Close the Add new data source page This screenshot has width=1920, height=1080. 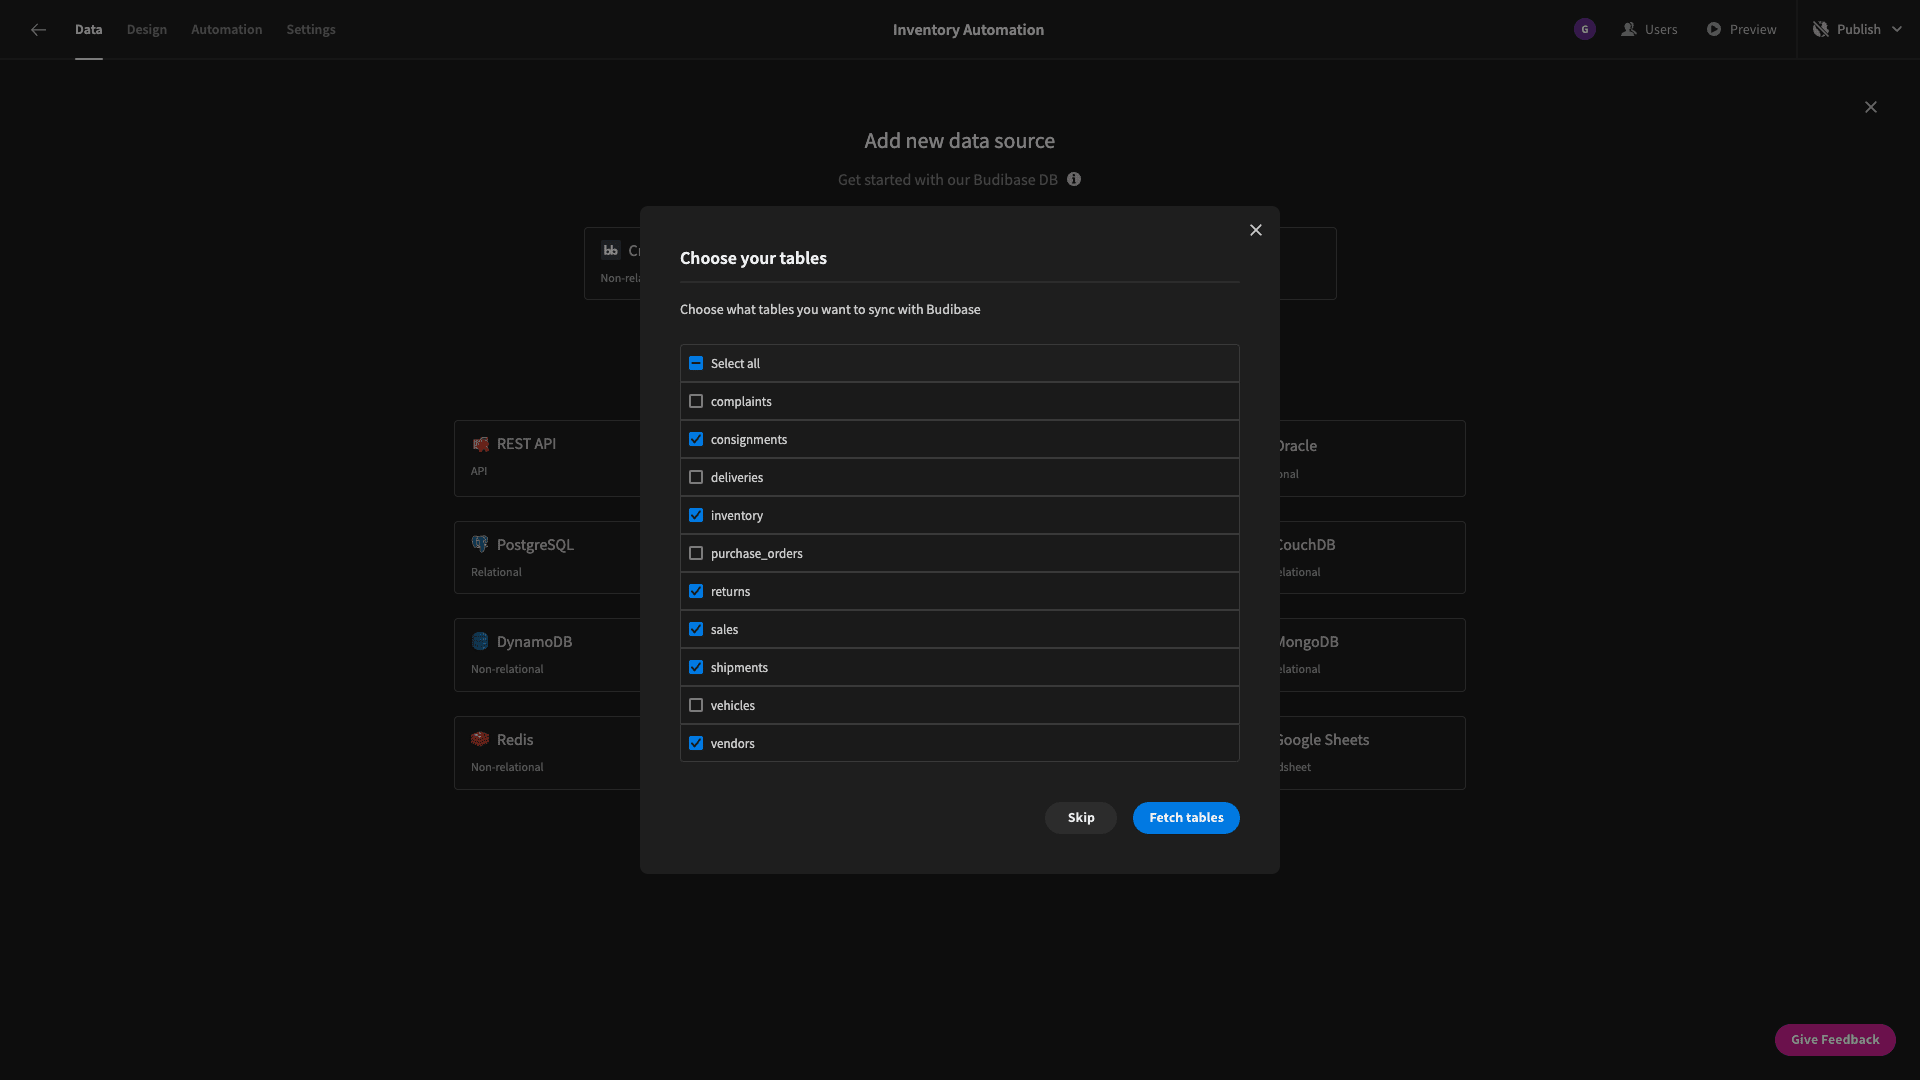pyautogui.click(x=1871, y=107)
